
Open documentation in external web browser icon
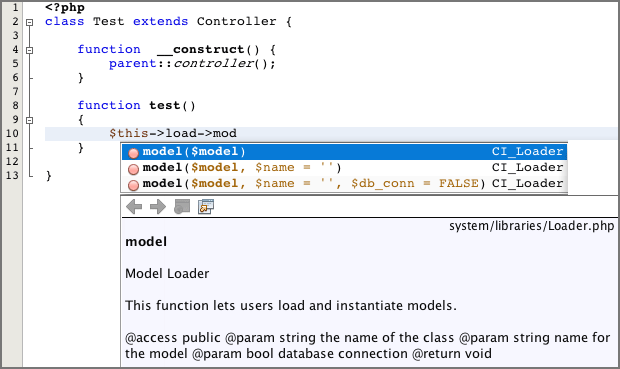click(x=182, y=206)
